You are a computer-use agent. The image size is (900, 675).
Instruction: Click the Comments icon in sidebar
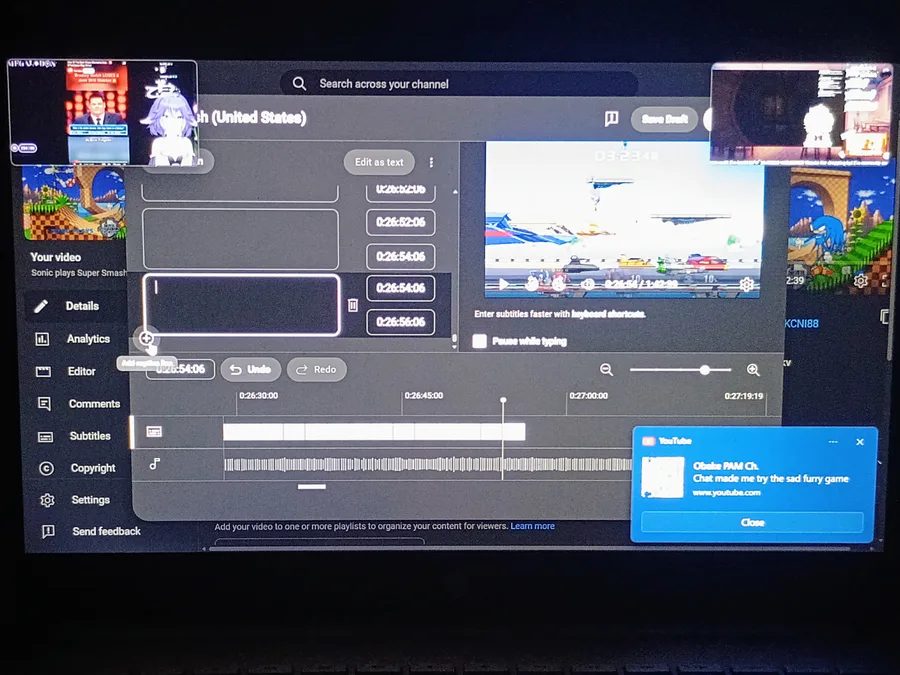tap(44, 404)
